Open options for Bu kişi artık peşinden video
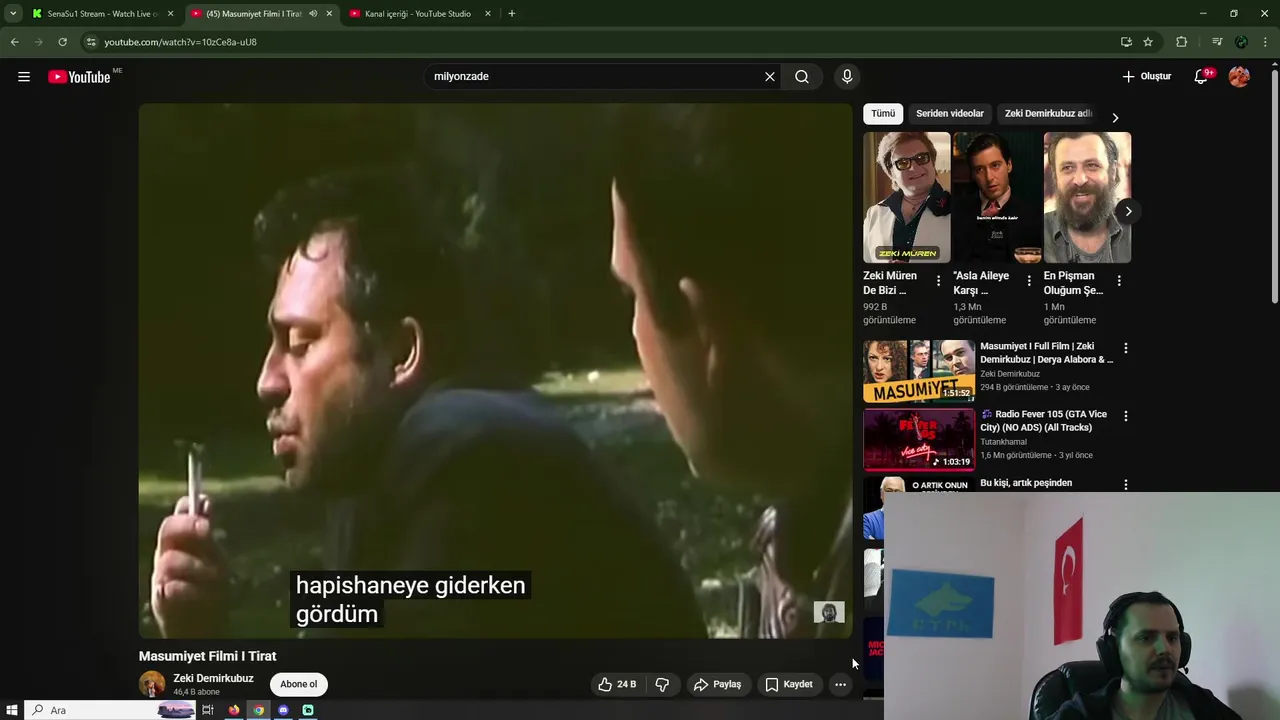 coord(1126,485)
